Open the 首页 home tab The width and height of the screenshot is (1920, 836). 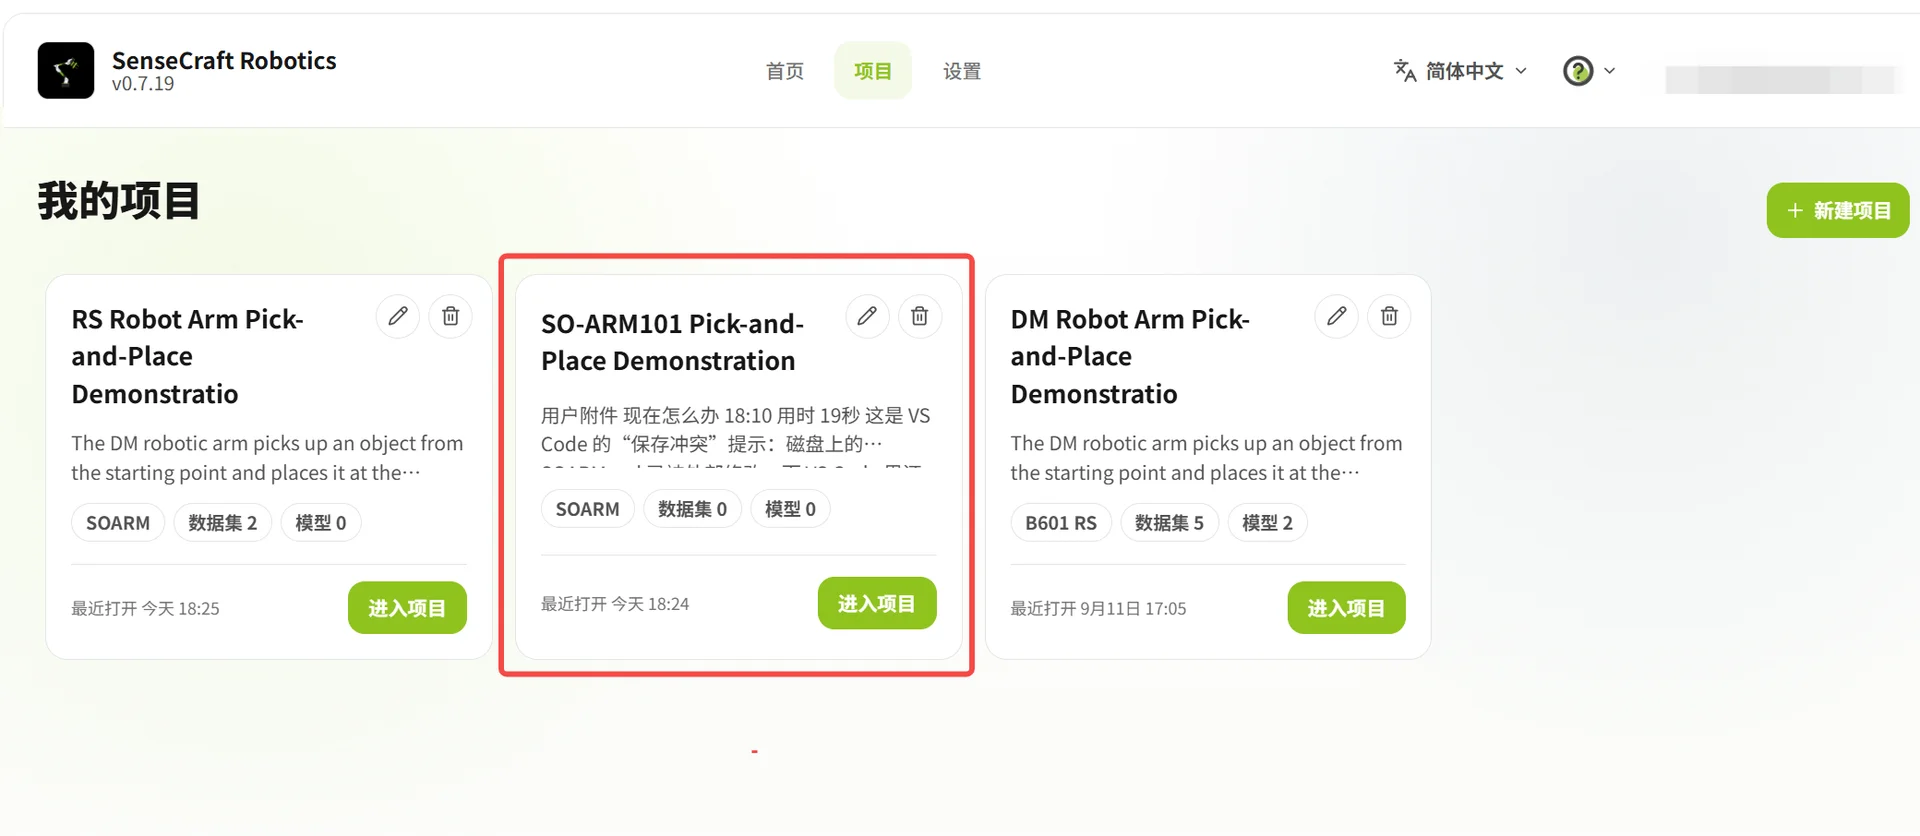(x=785, y=71)
